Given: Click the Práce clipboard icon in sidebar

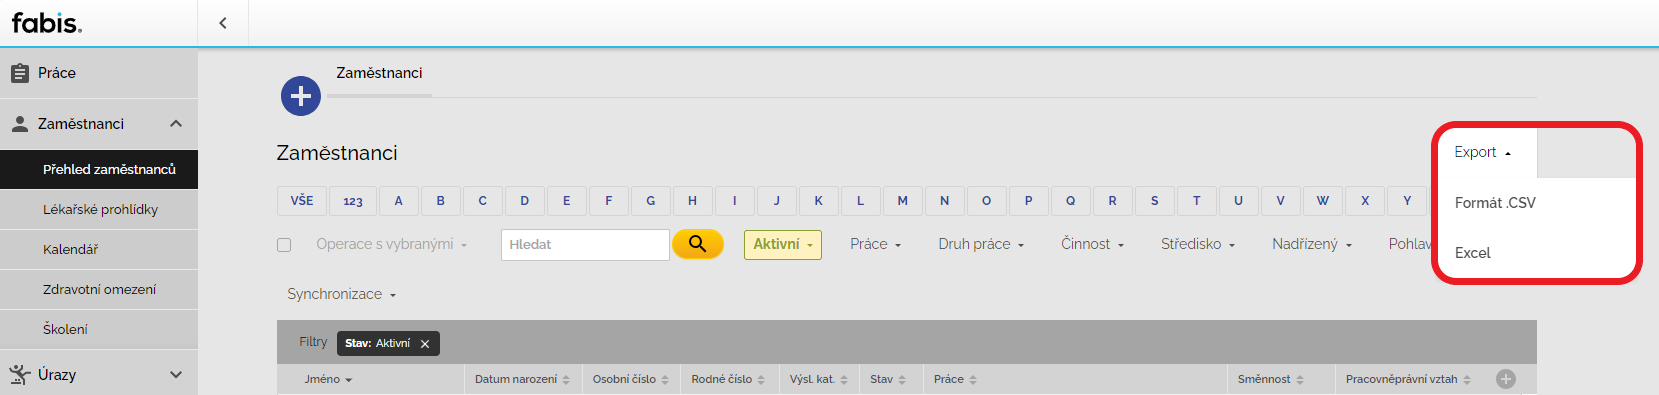Looking at the screenshot, I should coord(19,73).
